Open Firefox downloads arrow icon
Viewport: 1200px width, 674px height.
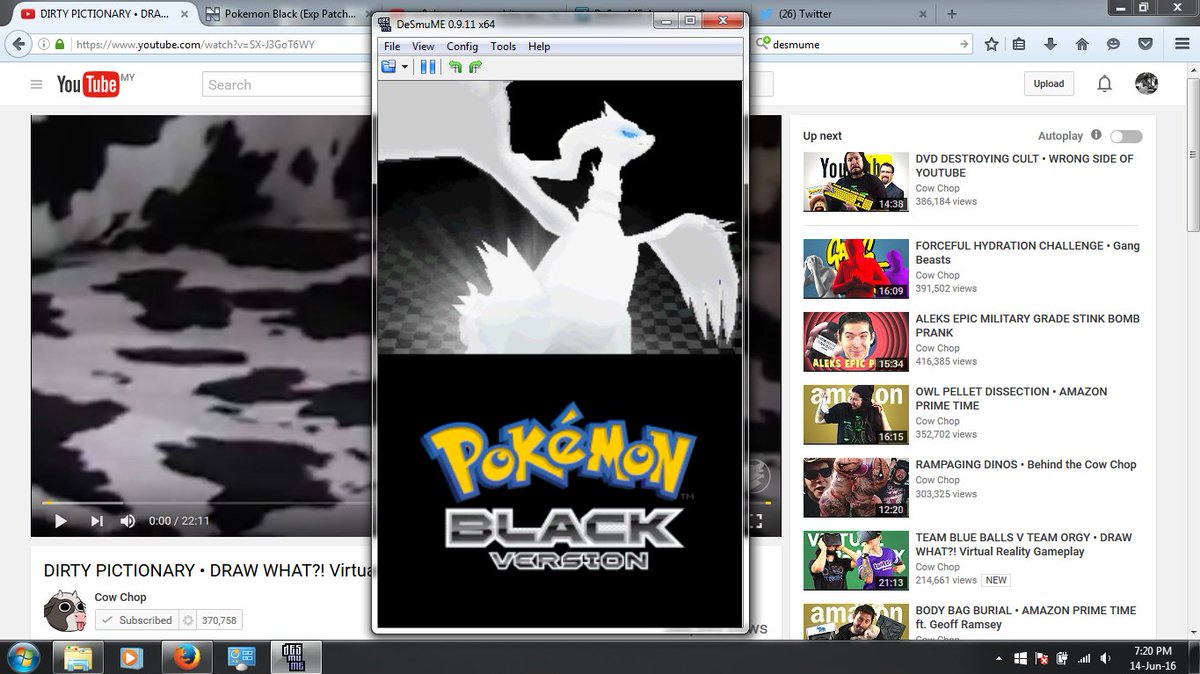[x=1051, y=44]
